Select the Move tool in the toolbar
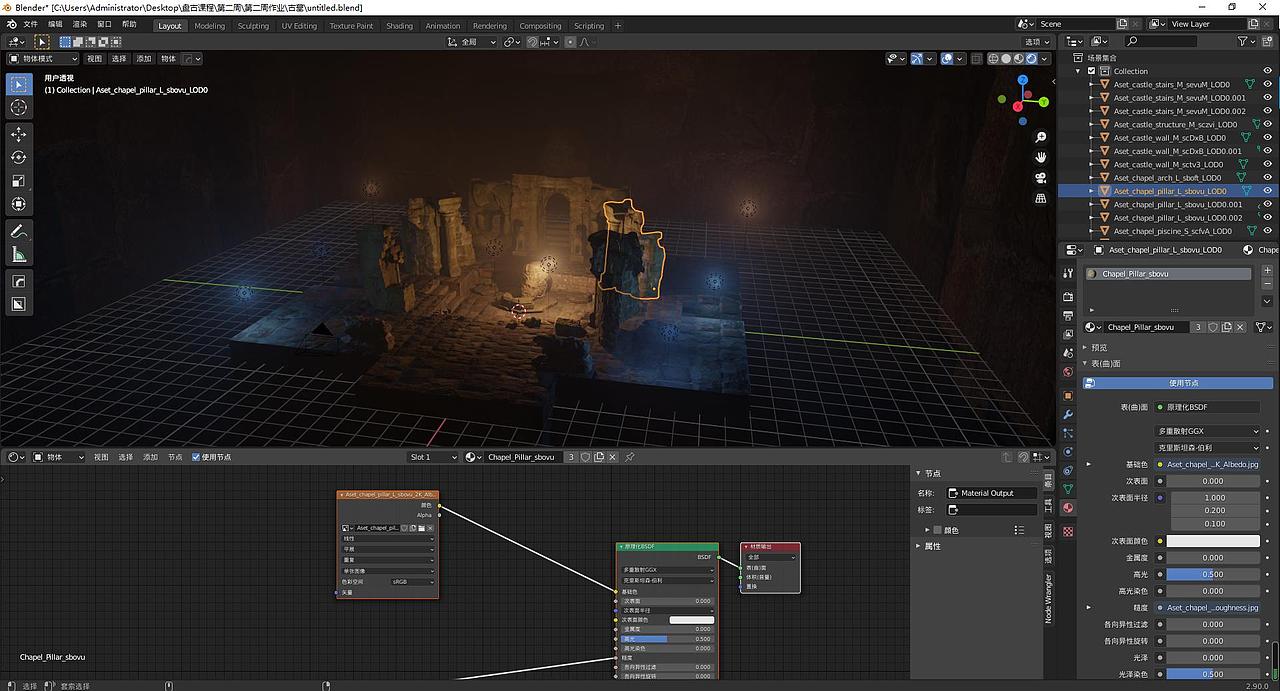Viewport: 1280px width, 691px height. pyautogui.click(x=18, y=134)
